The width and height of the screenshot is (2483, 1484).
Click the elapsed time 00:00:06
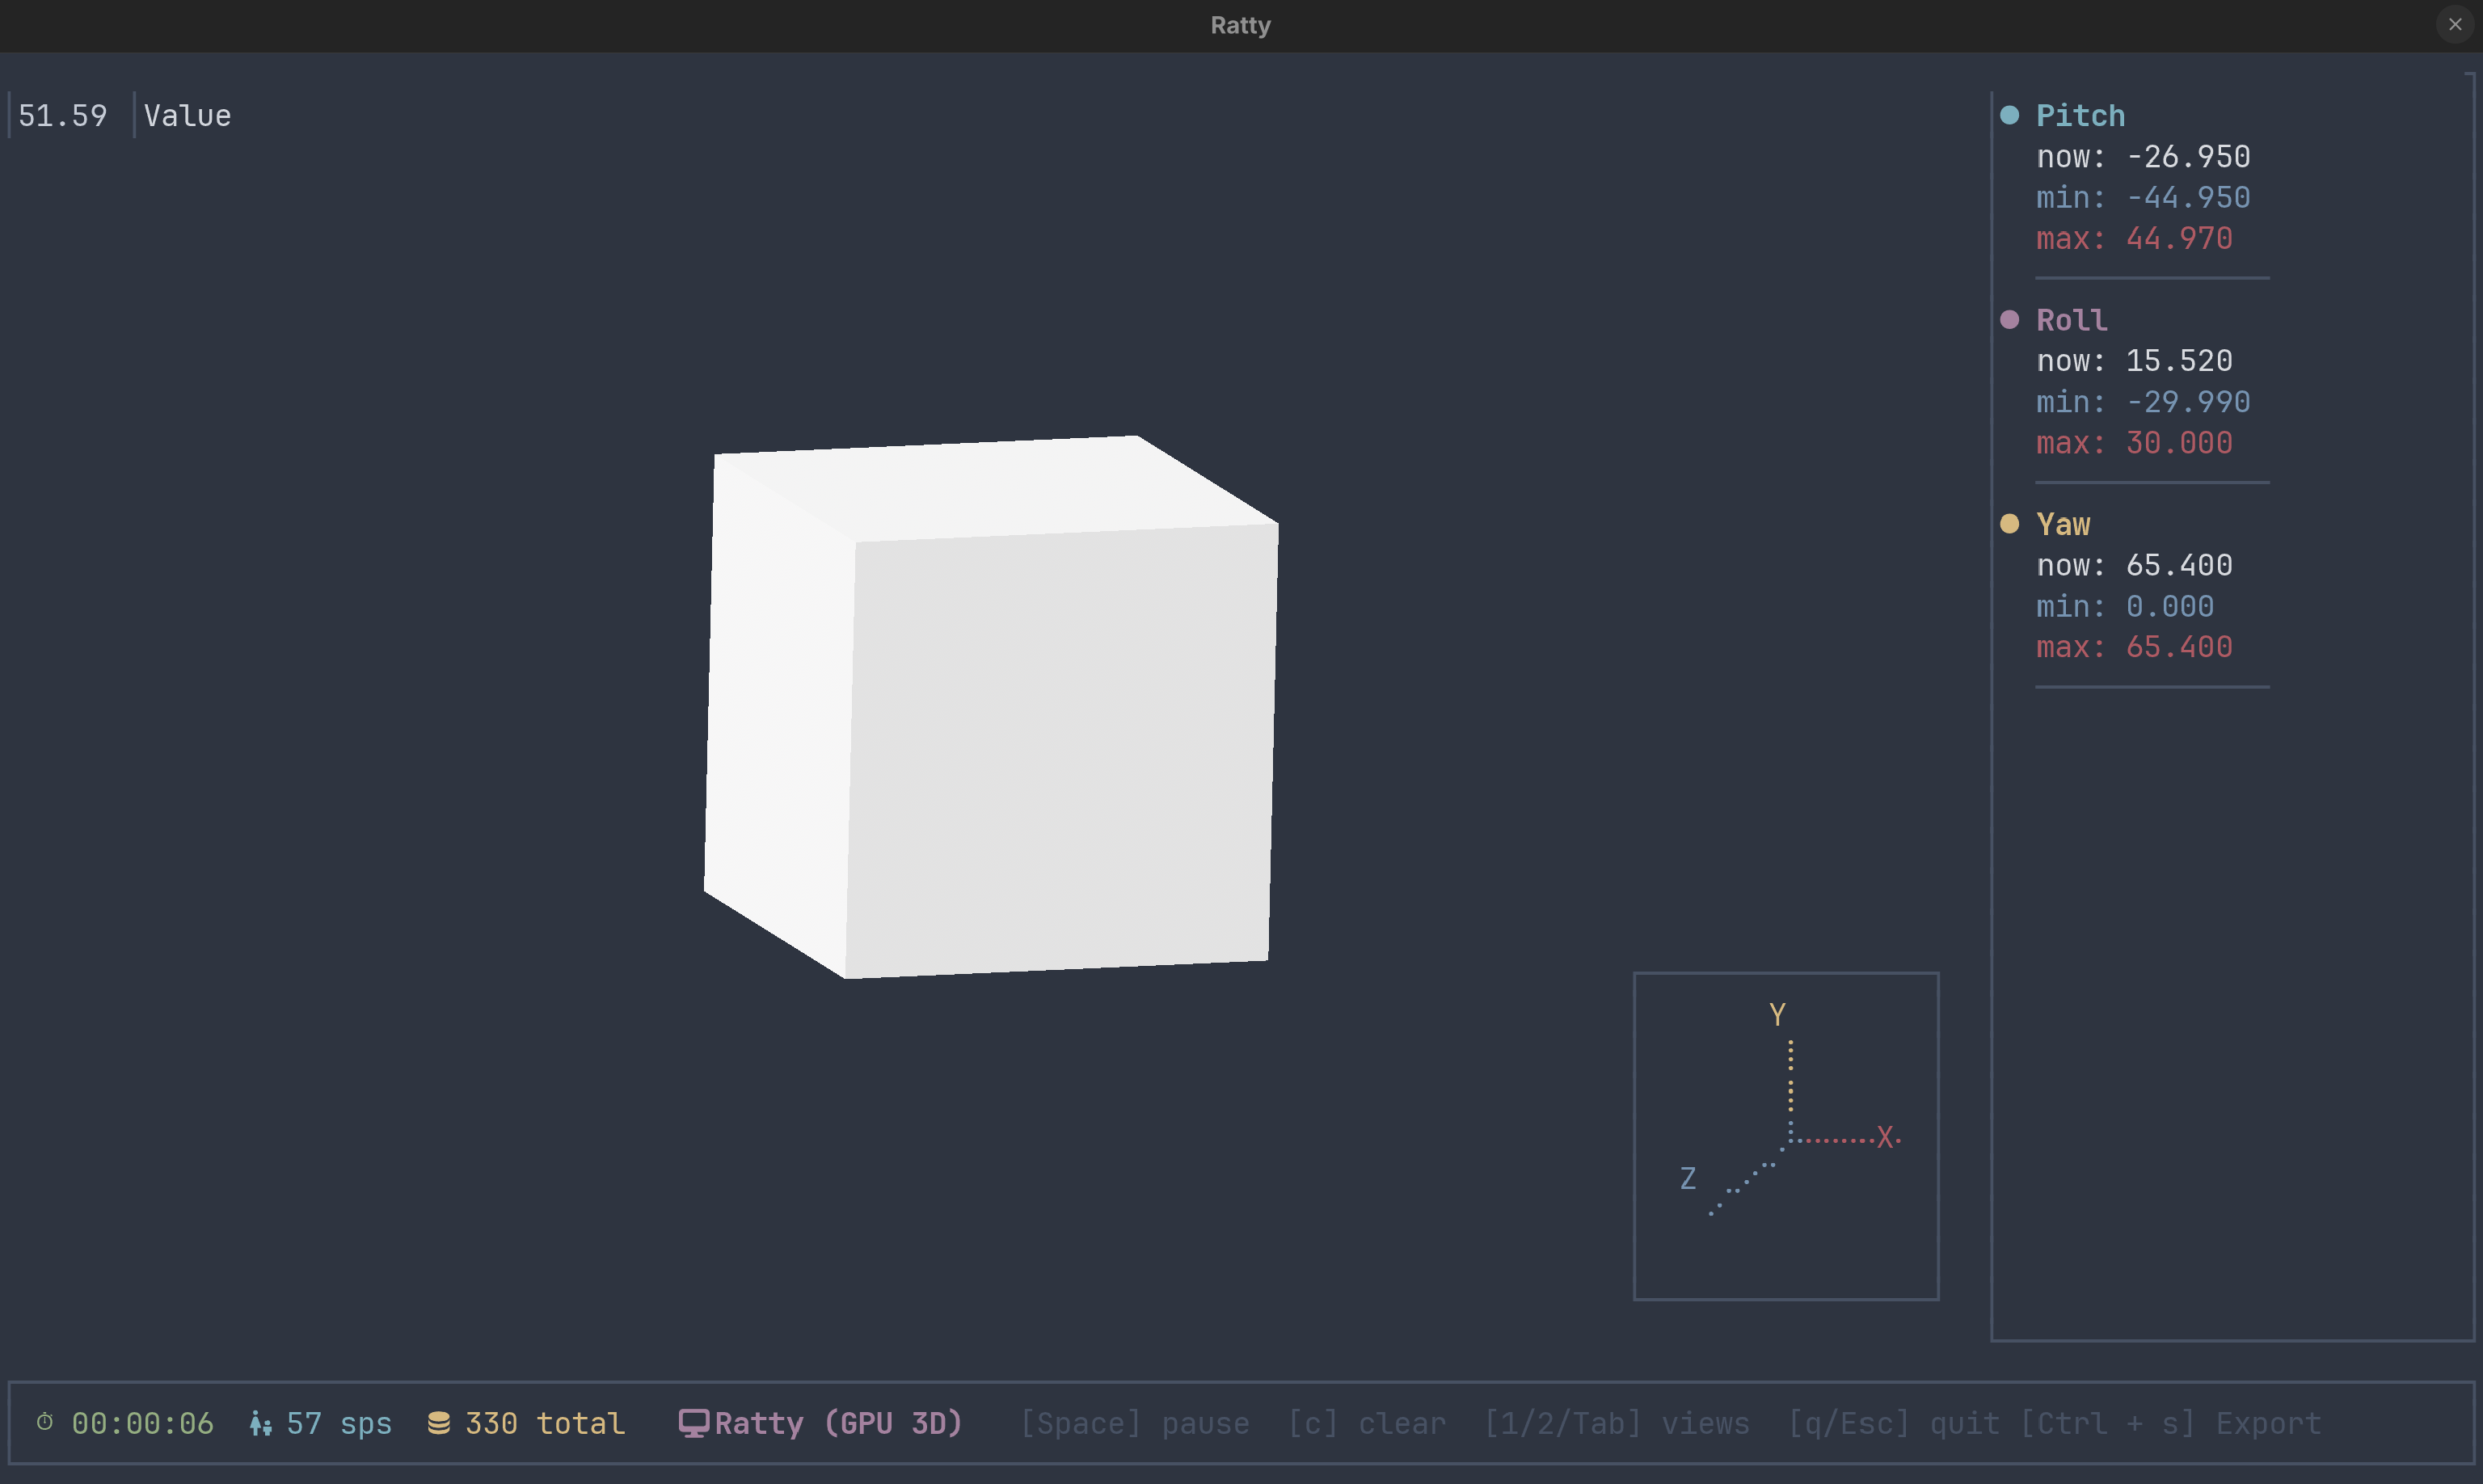(142, 1423)
